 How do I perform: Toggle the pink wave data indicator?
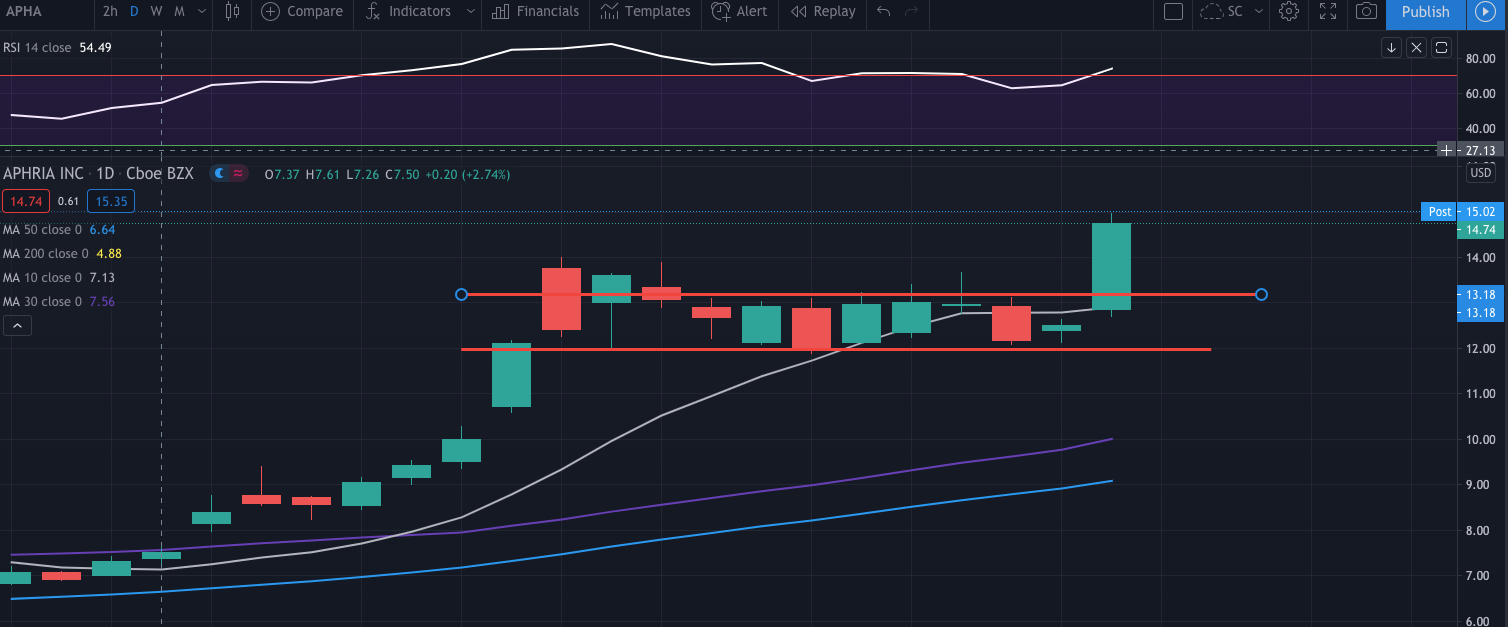[238, 174]
